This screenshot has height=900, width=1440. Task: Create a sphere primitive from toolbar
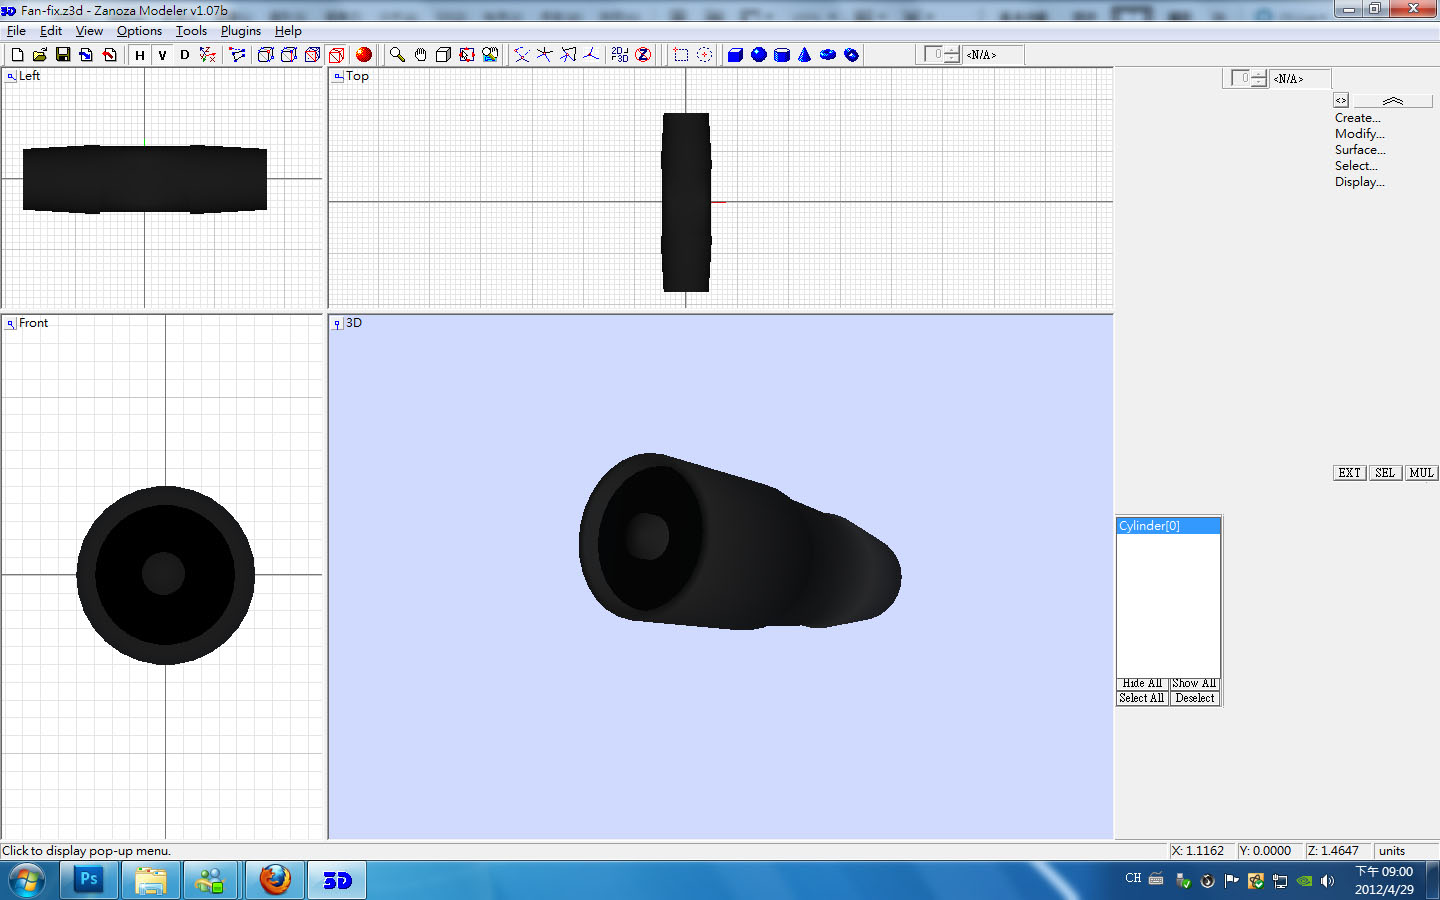(759, 55)
